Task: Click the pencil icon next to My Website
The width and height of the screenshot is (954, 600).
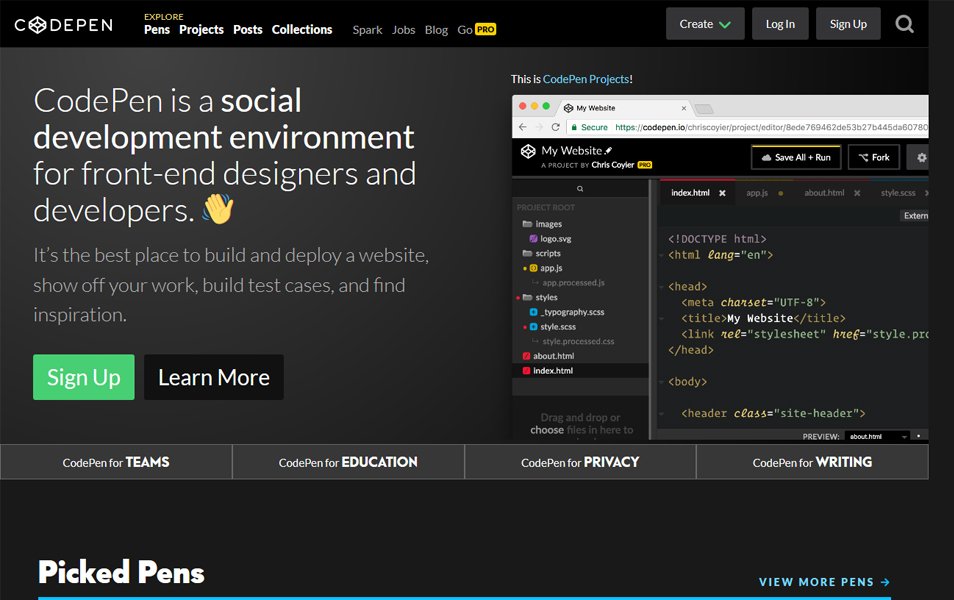Action: coord(608,150)
